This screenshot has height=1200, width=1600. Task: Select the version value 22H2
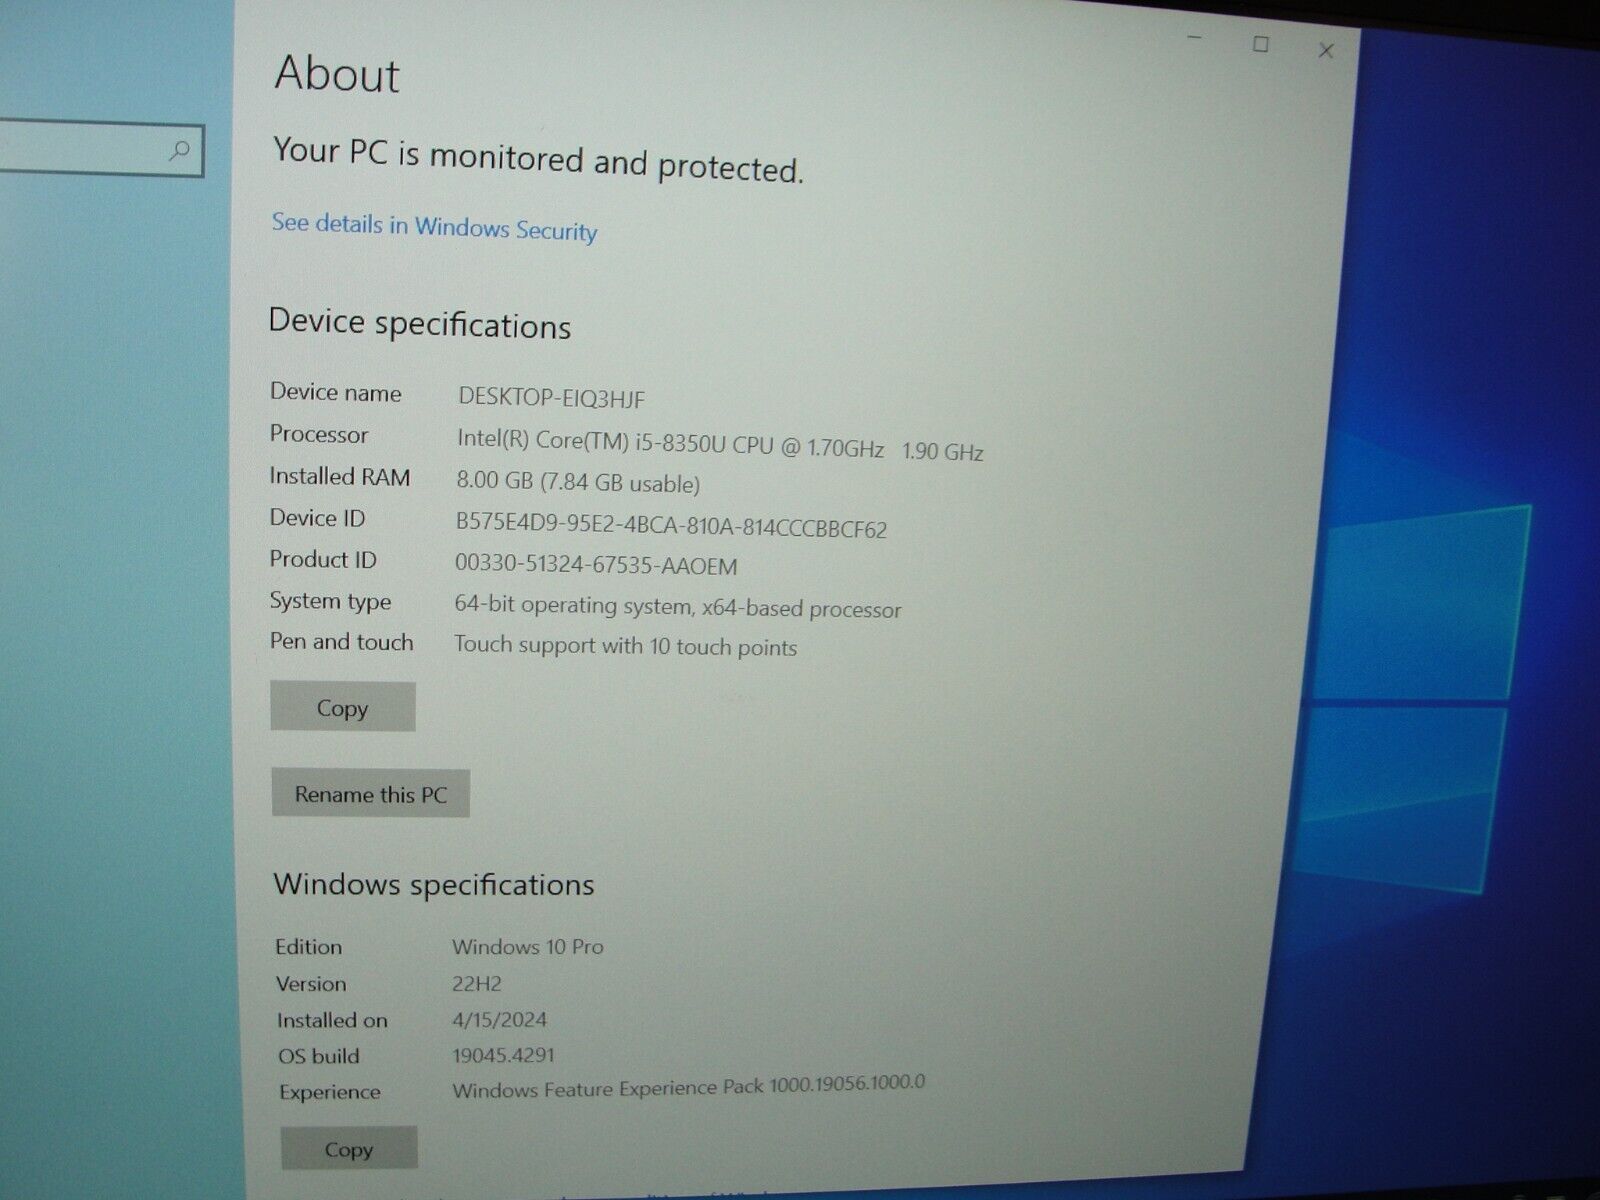pyautogui.click(x=477, y=983)
